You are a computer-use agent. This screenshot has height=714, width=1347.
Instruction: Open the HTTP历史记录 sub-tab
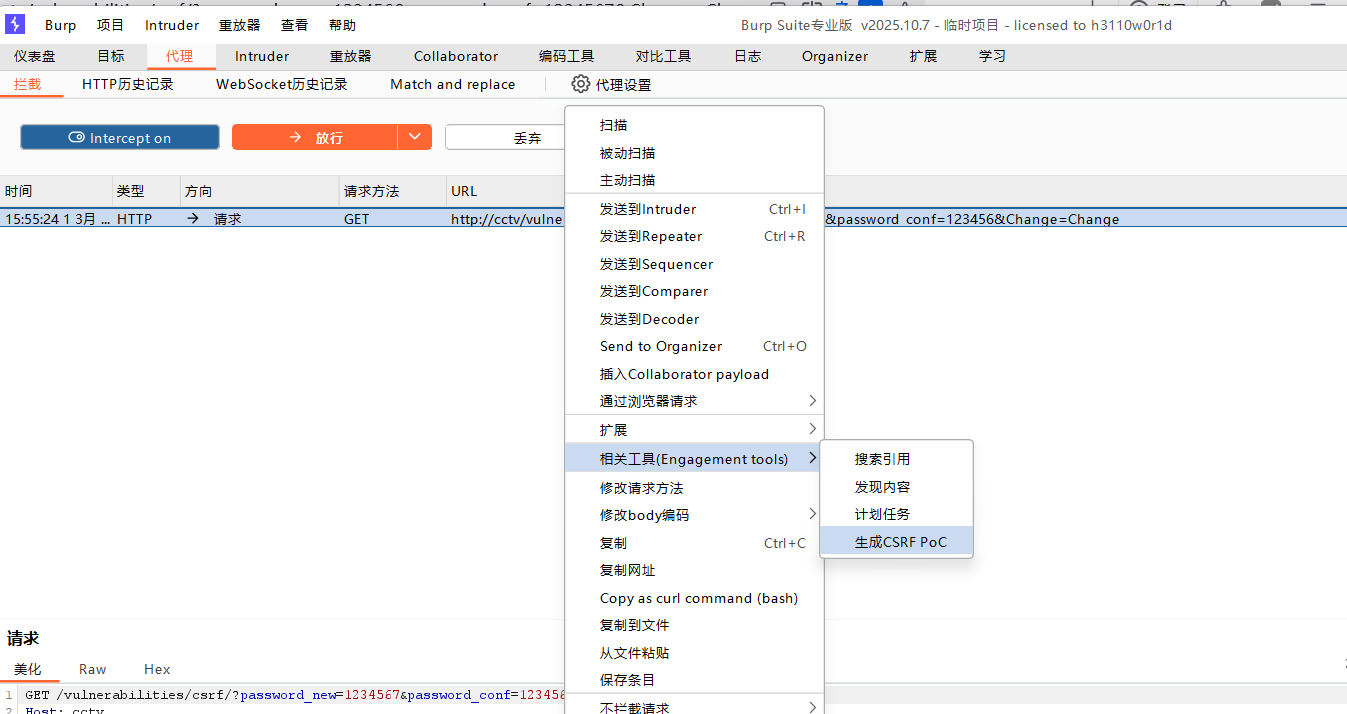click(128, 84)
